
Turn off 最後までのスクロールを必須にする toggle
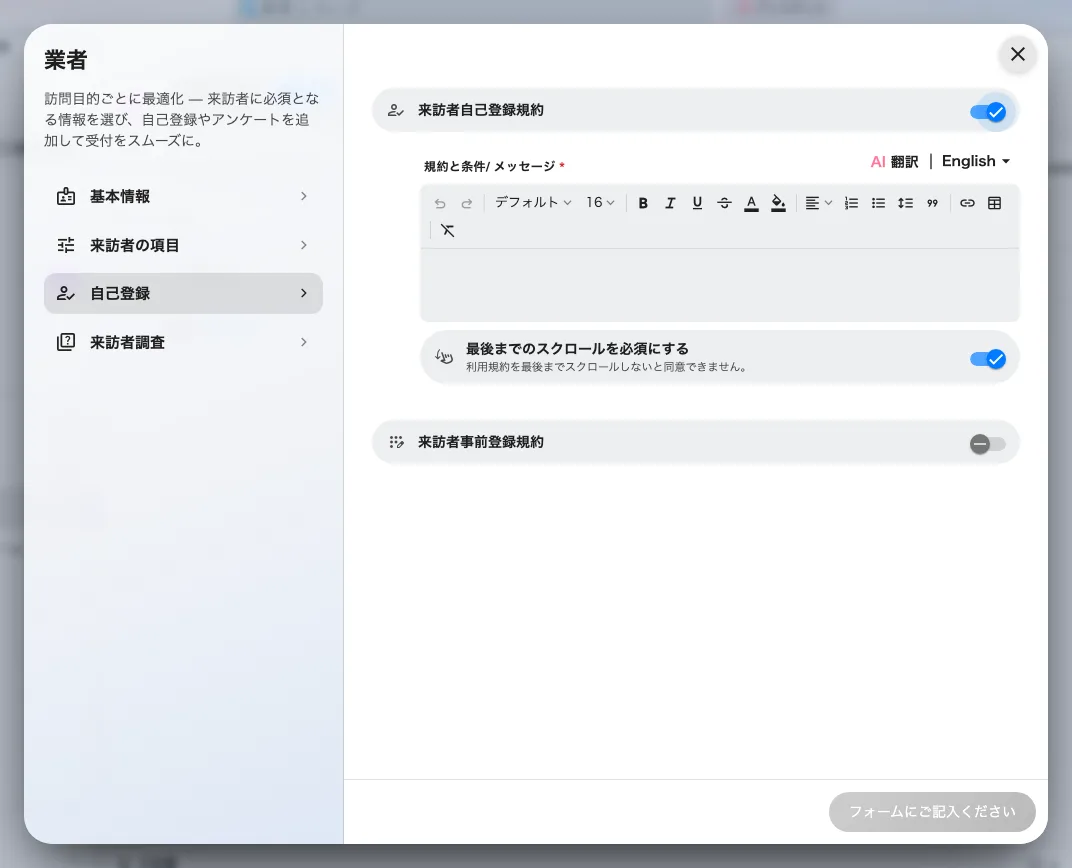point(988,359)
